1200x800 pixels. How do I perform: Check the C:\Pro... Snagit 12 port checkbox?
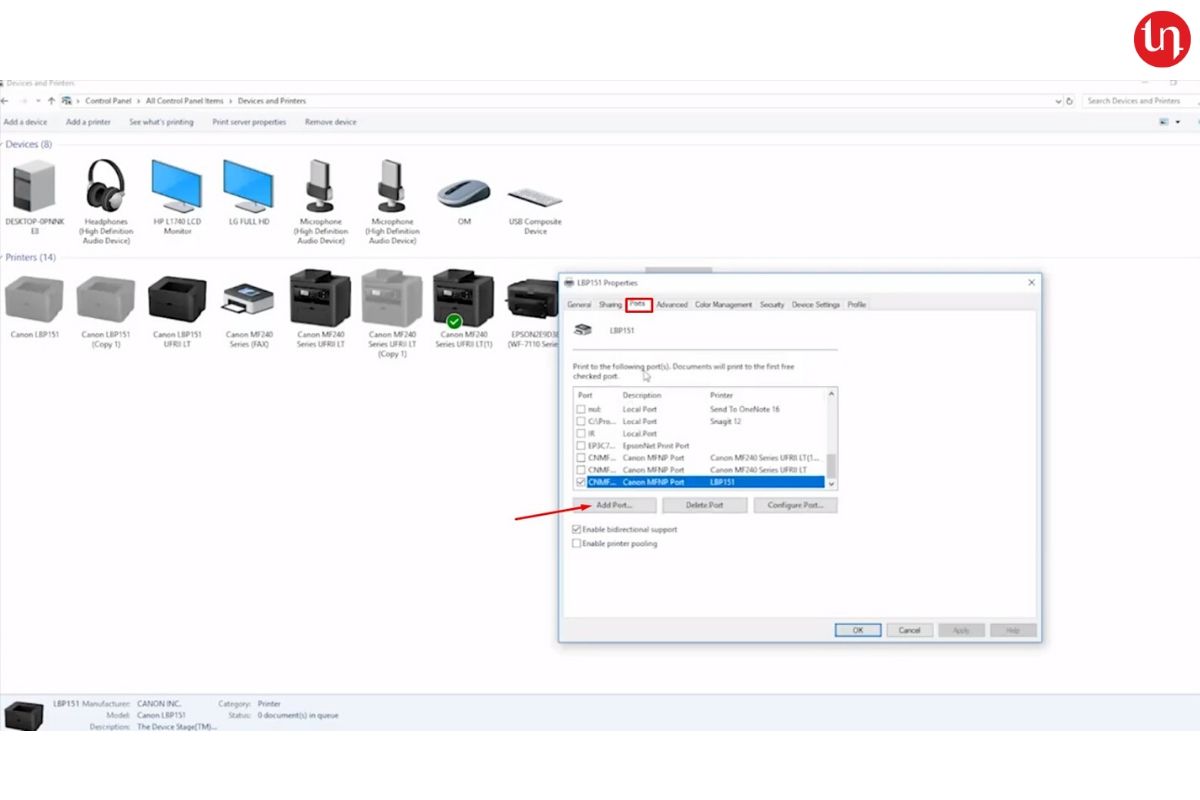coord(580,422)
